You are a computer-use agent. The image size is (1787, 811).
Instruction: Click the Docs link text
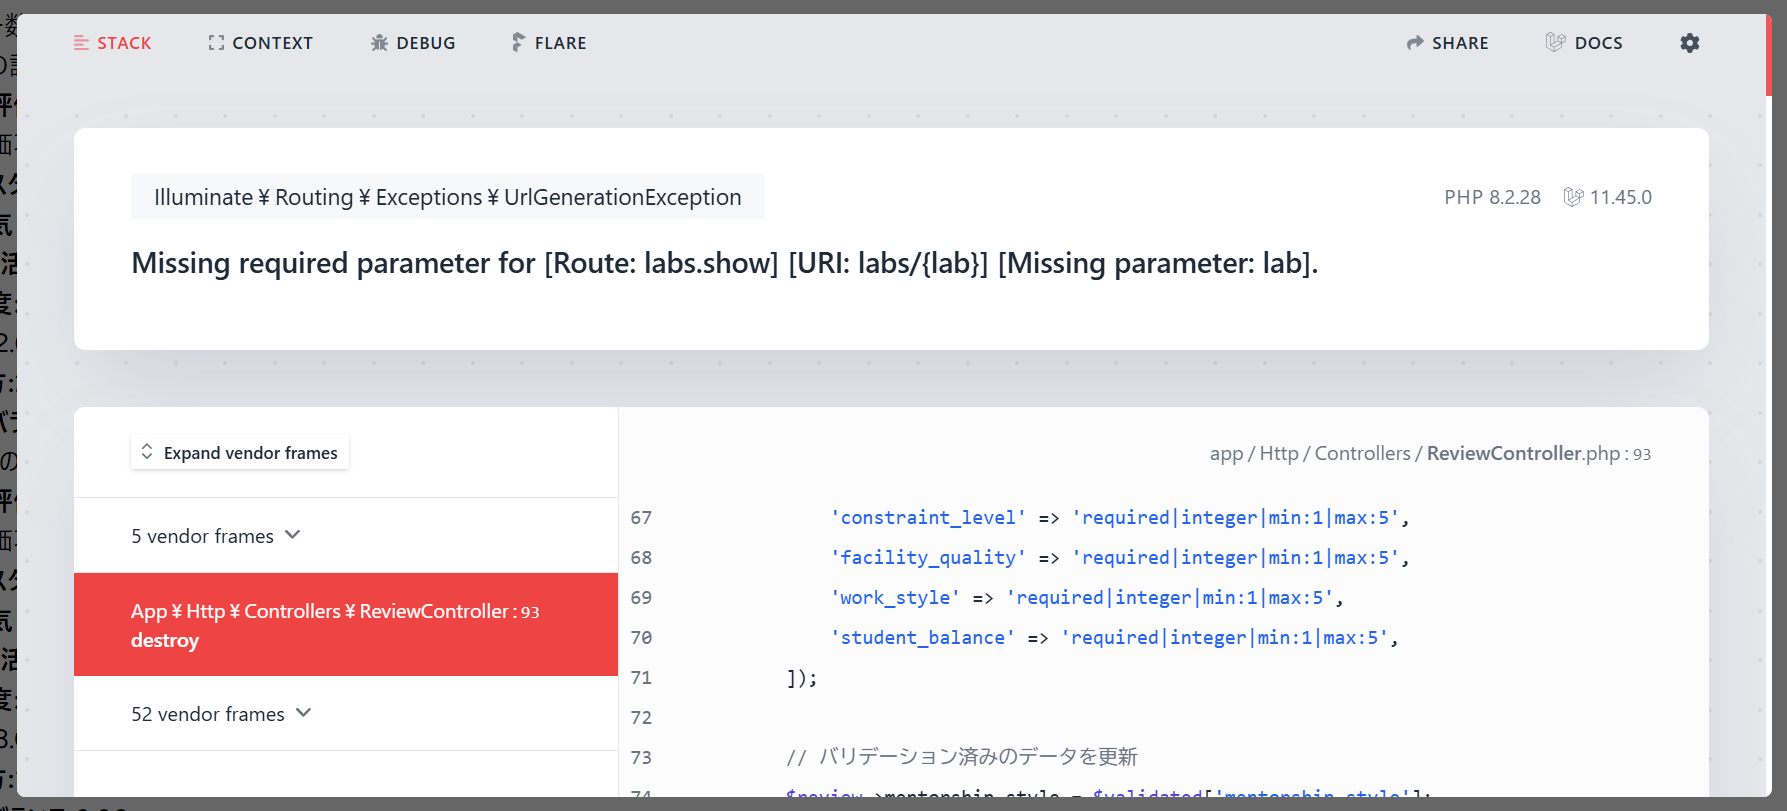tap(1598, 43)
